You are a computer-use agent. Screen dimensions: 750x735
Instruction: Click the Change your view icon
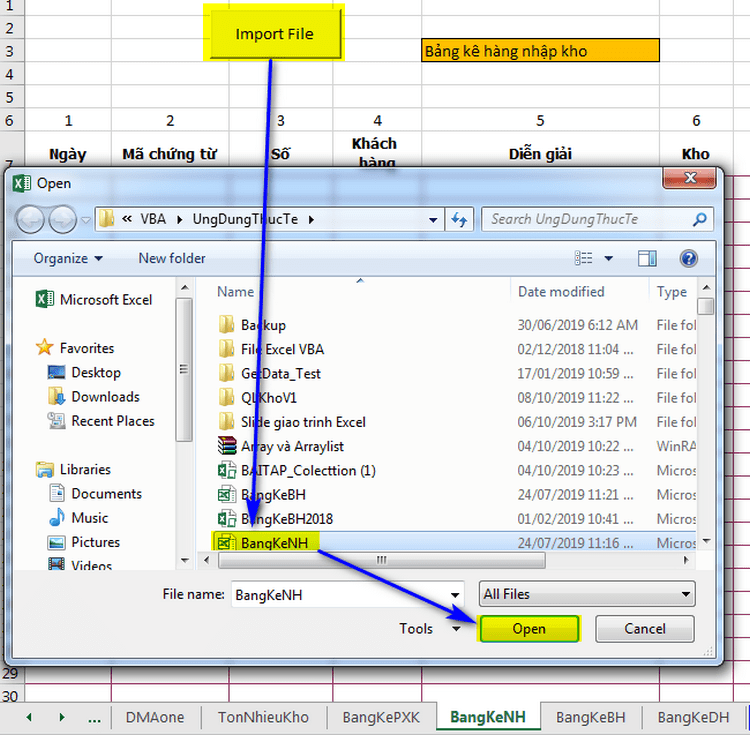pyautogui.click(x=583, y=258)
